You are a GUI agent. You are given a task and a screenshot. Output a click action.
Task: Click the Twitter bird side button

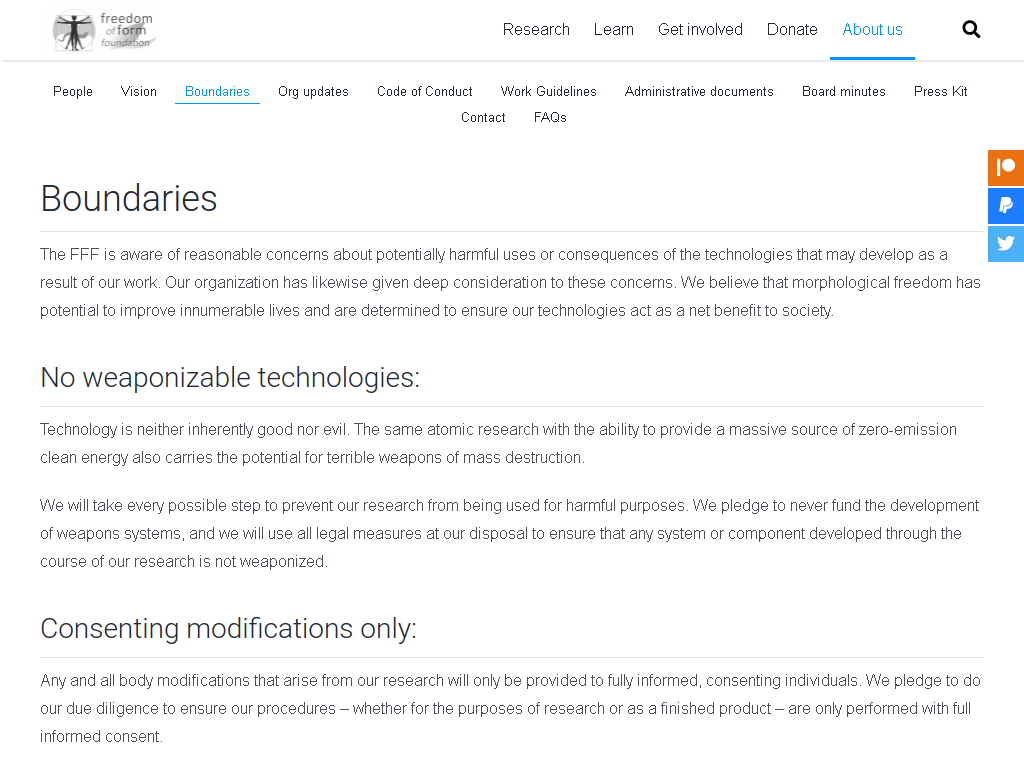pos(1006,244)
